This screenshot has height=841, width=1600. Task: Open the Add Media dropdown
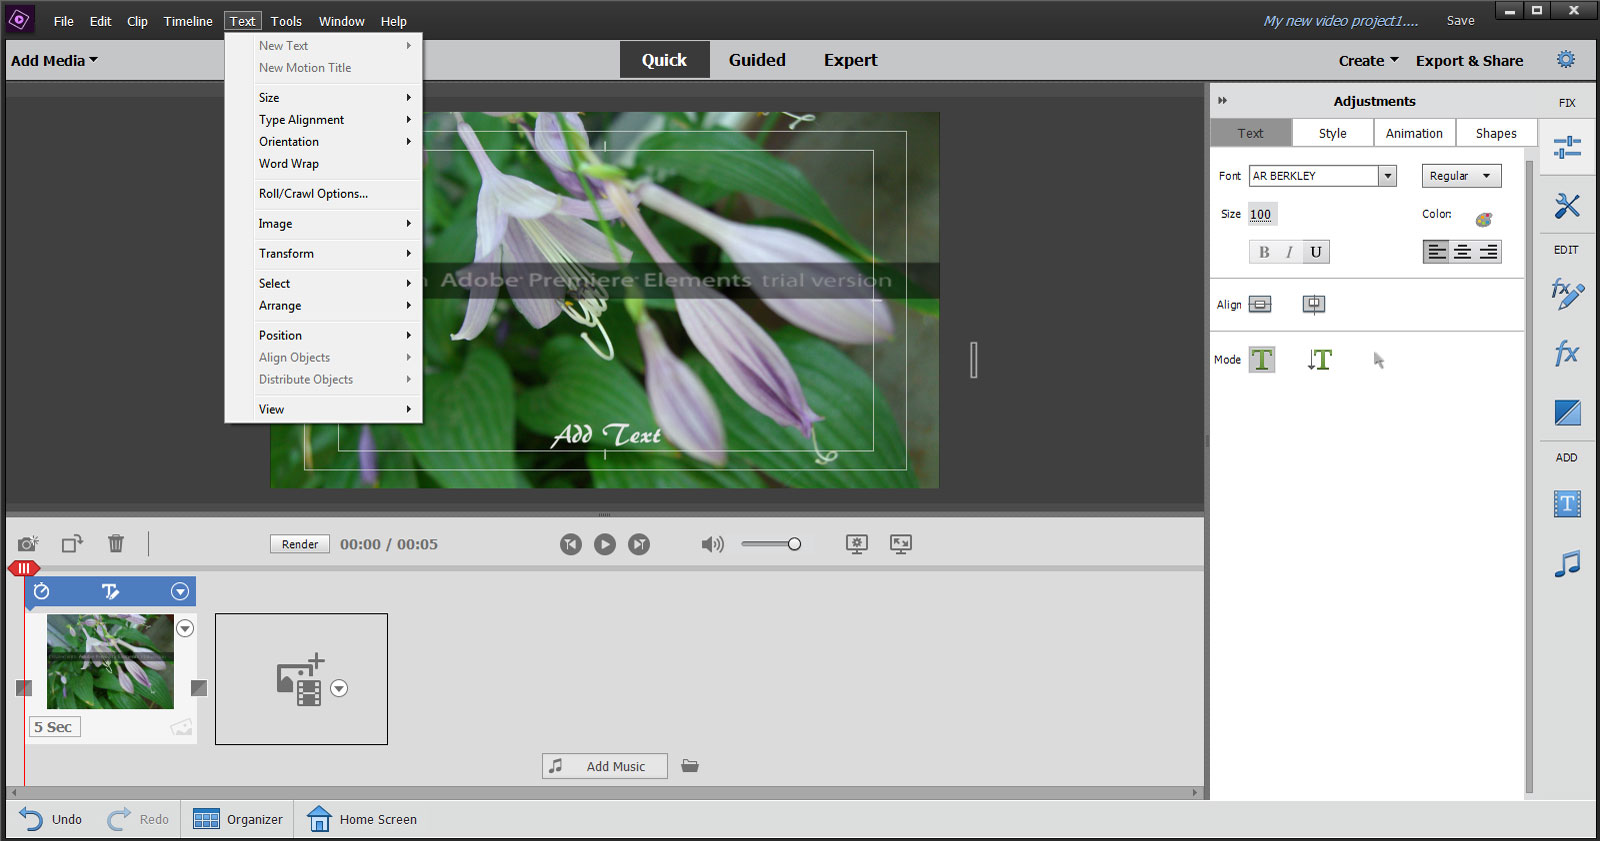click(55, 60)
